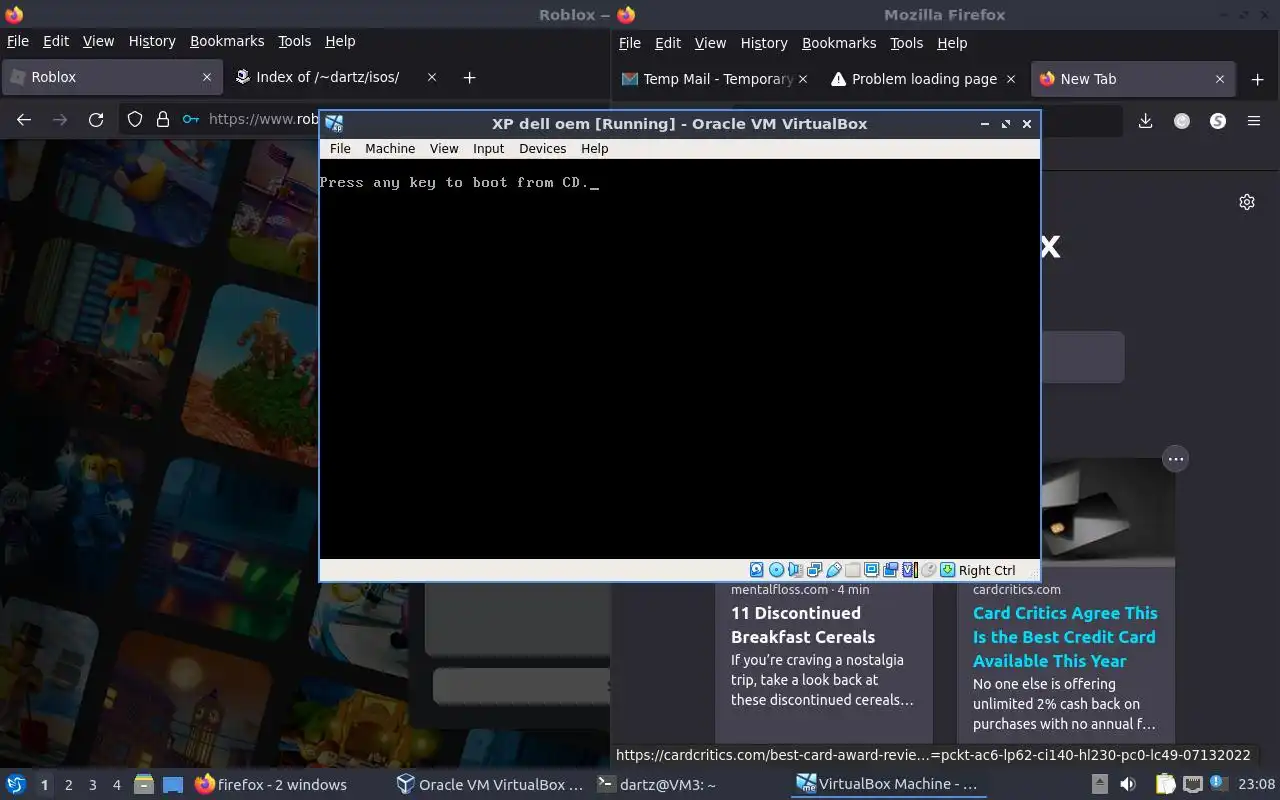
Task: Open the Downloads panel in right Firefox
Action: 1146,121
